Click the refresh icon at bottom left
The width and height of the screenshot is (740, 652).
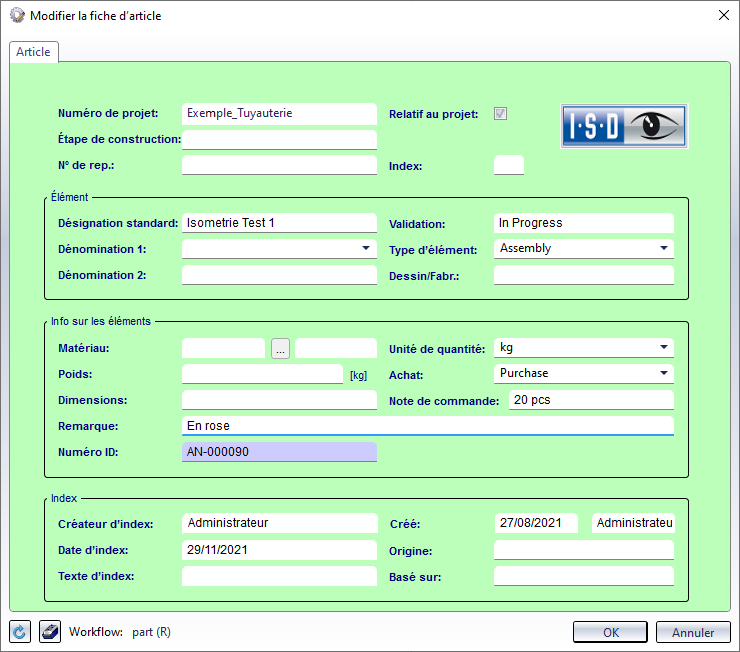tap(20, 632)
